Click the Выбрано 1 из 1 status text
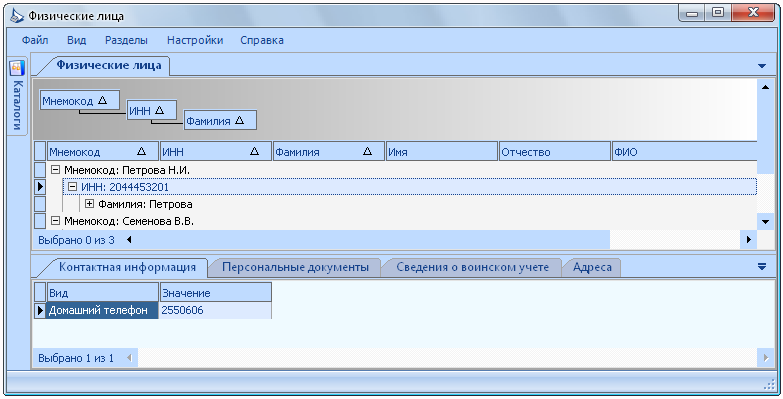 pos(76,358)
